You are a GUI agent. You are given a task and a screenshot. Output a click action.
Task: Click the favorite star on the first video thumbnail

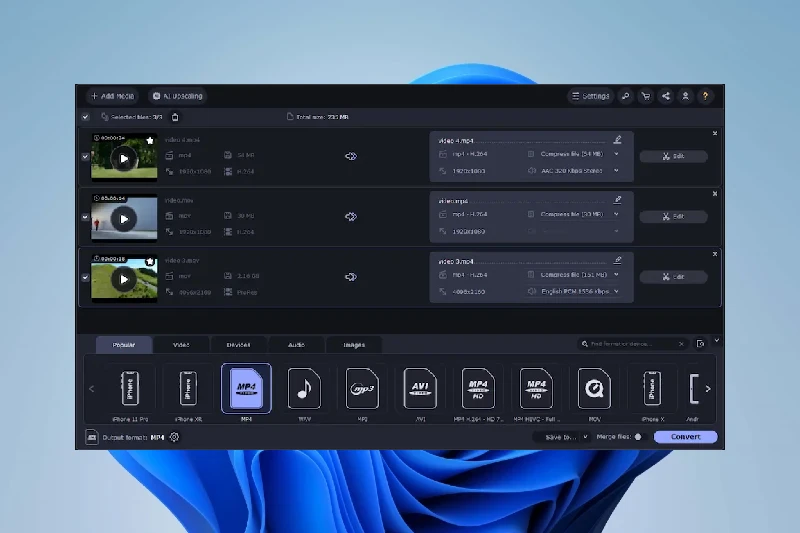tap(150, 140)
